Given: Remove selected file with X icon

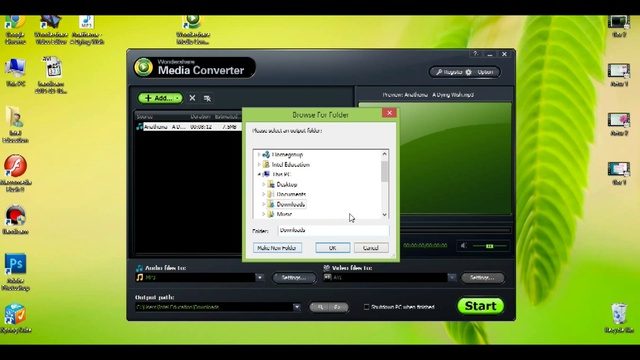Looking at the screenshot, I should (x=192, y=98).
